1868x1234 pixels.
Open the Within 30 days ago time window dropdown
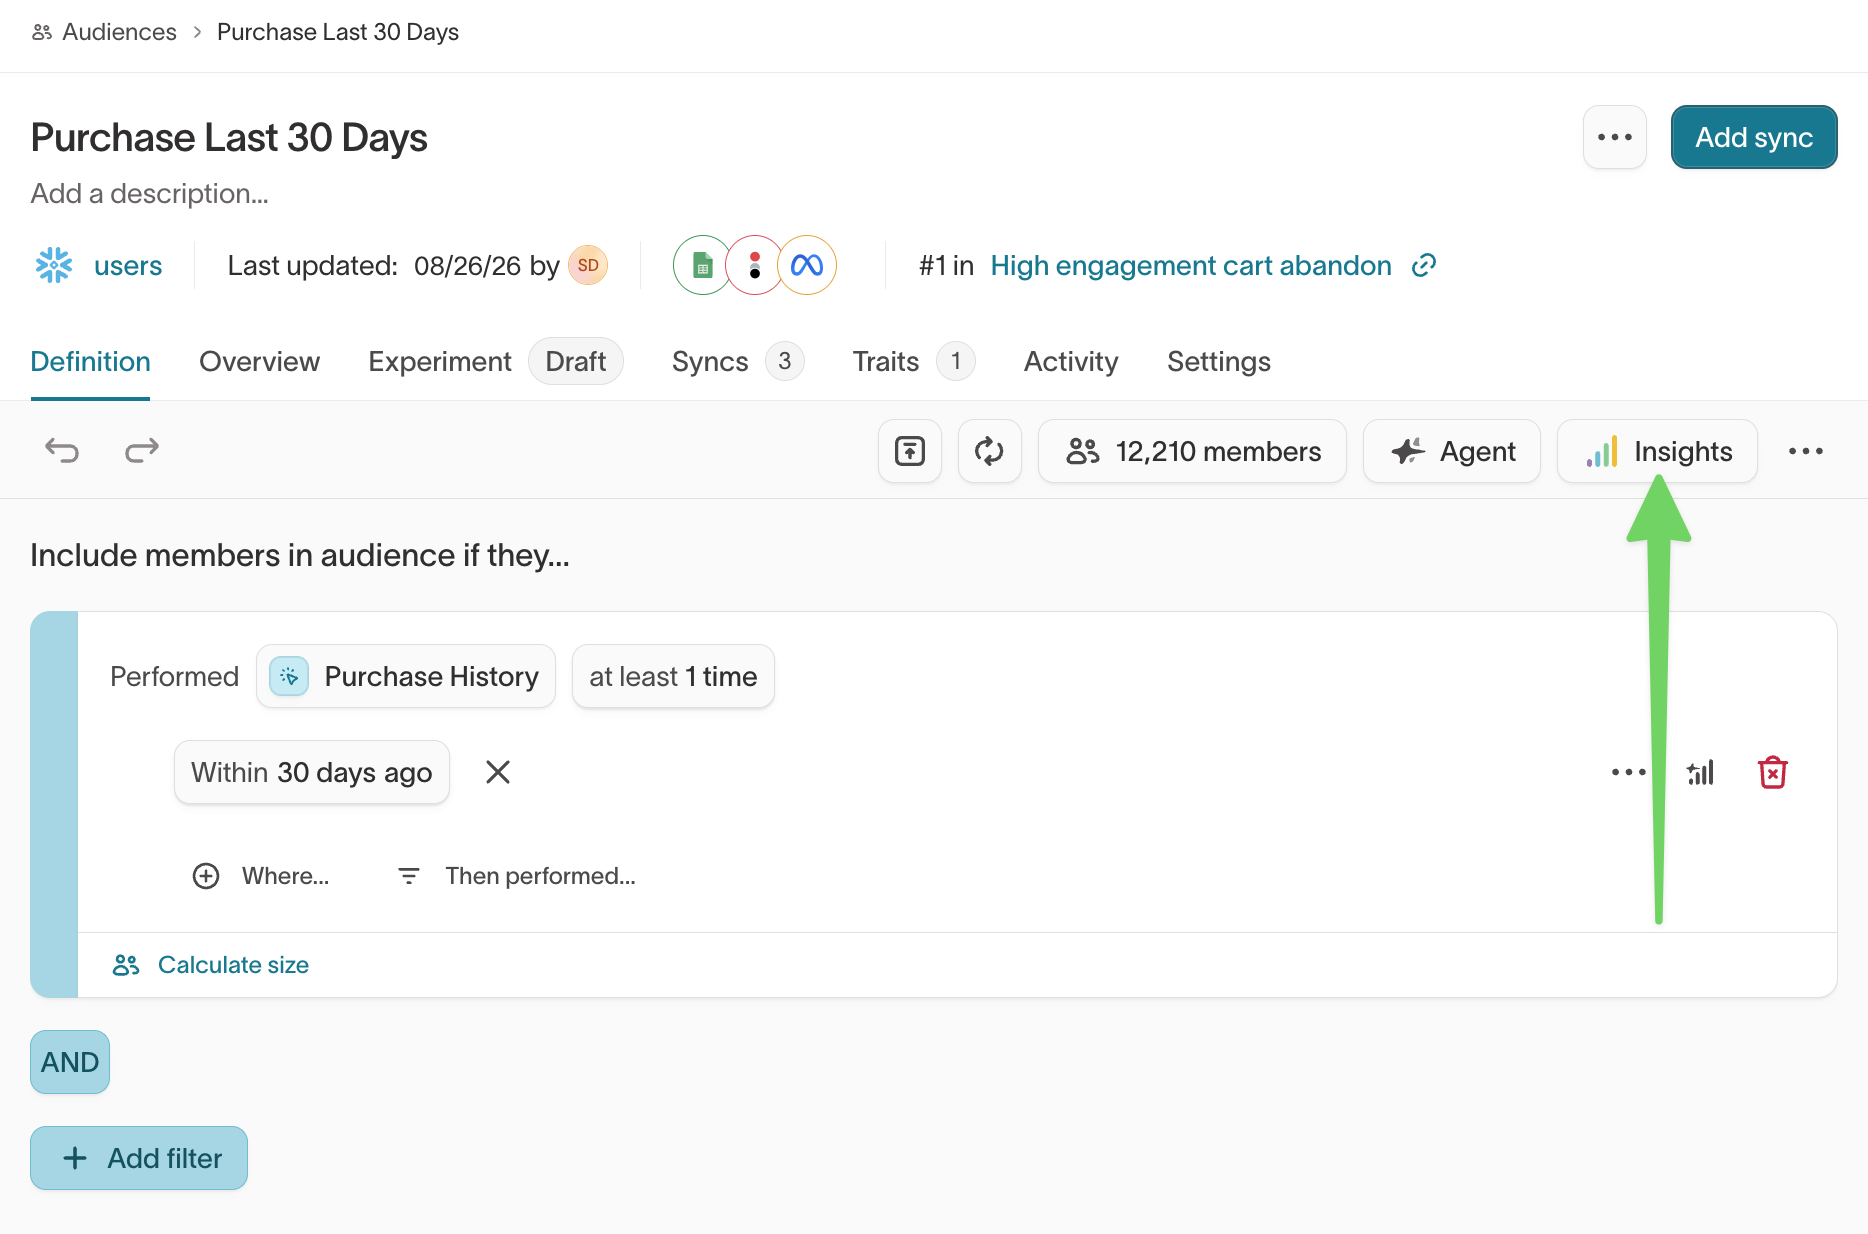(x=312, y=772)
